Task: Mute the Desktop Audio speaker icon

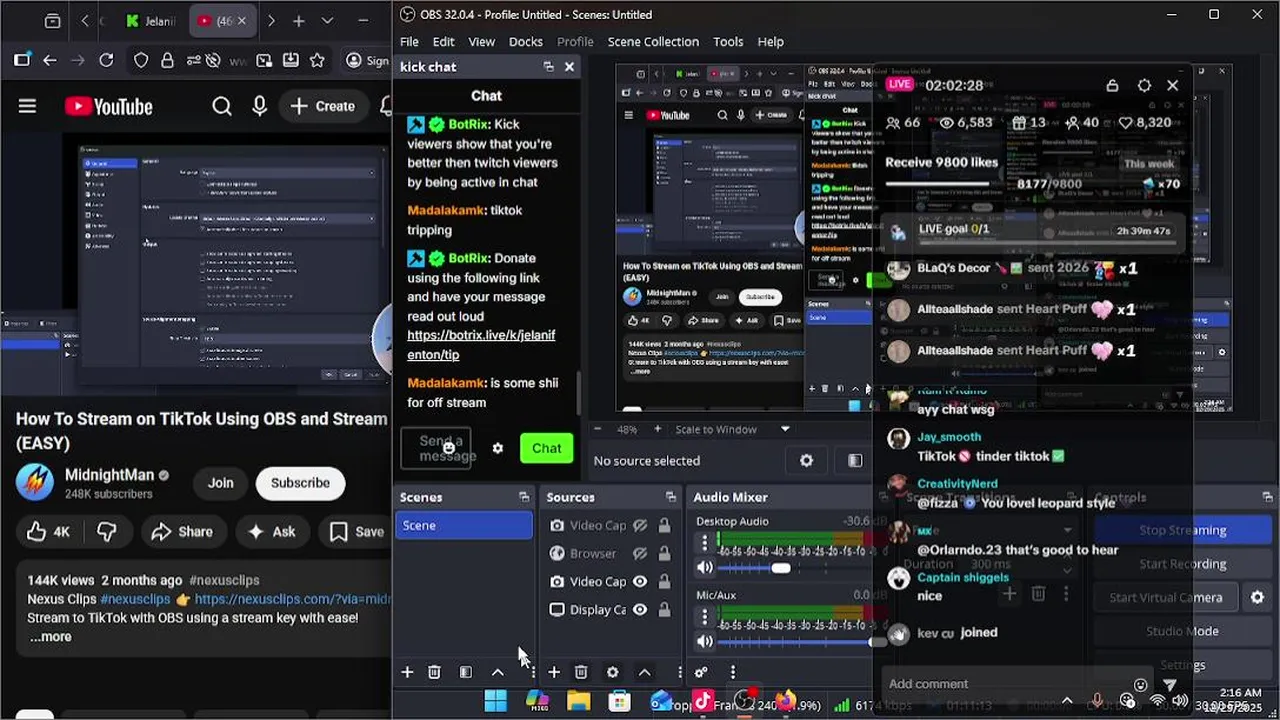Action: tap(705, 567)
